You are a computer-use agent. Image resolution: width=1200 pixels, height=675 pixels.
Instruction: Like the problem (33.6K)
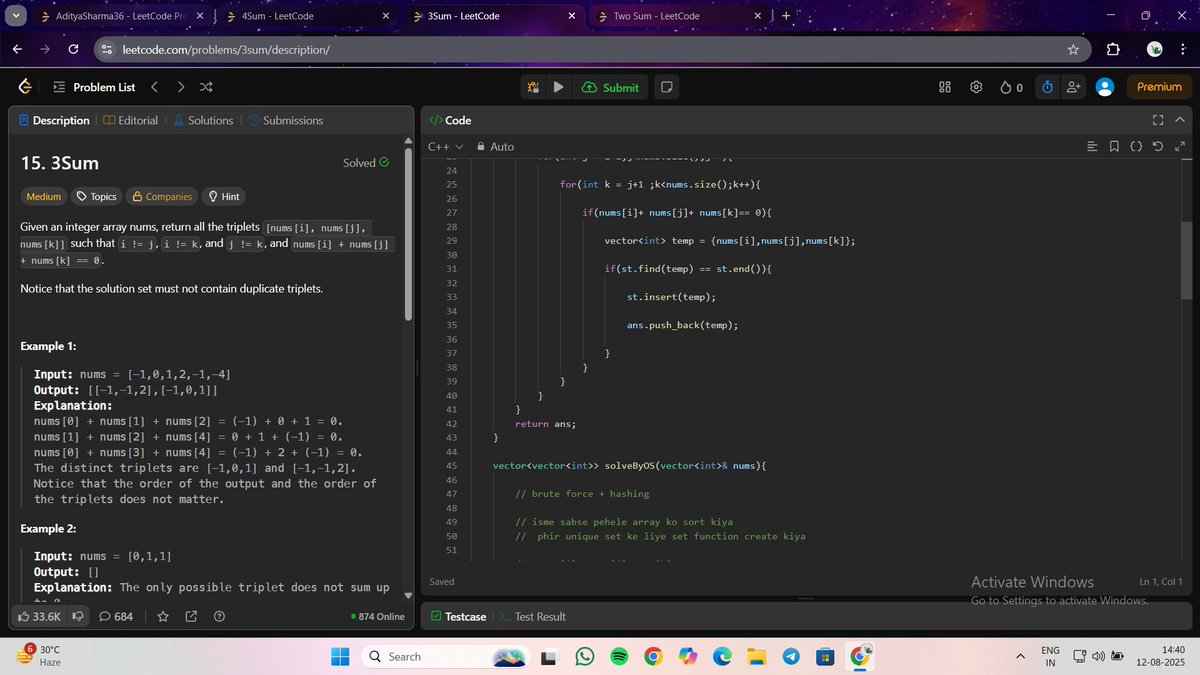(40, 616)
